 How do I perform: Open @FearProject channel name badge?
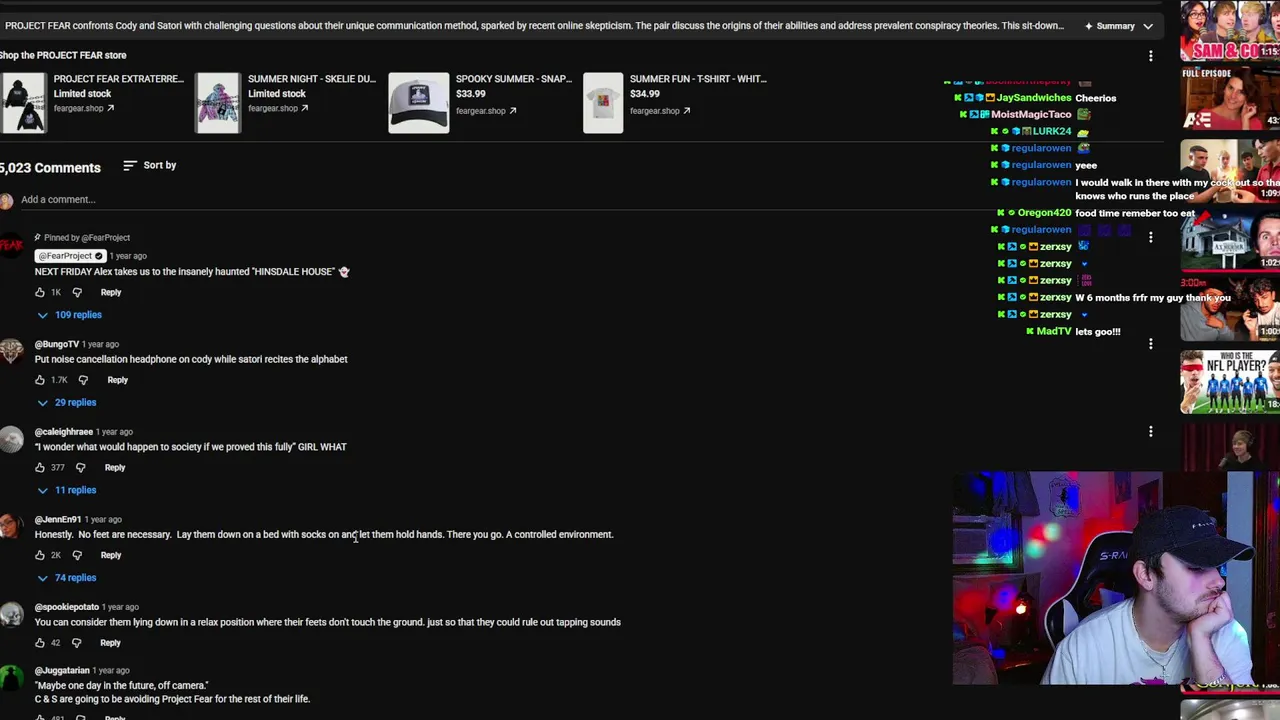coord(69,256)
